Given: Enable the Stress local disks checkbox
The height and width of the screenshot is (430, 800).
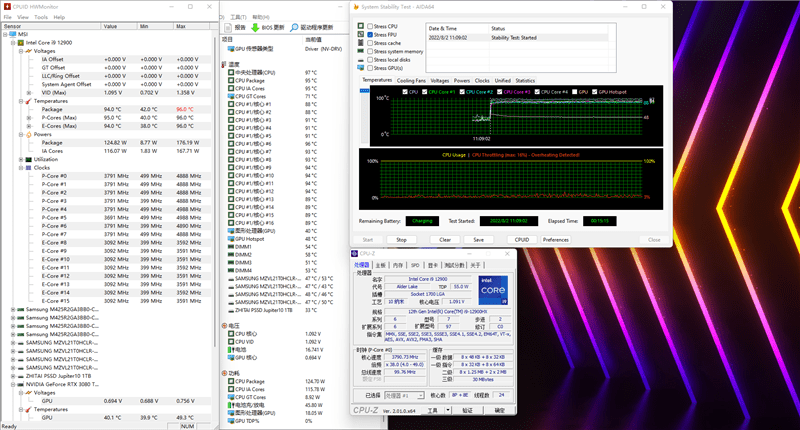Looking at the screenshot, I should pyautogui.click(x=370, y=60).
